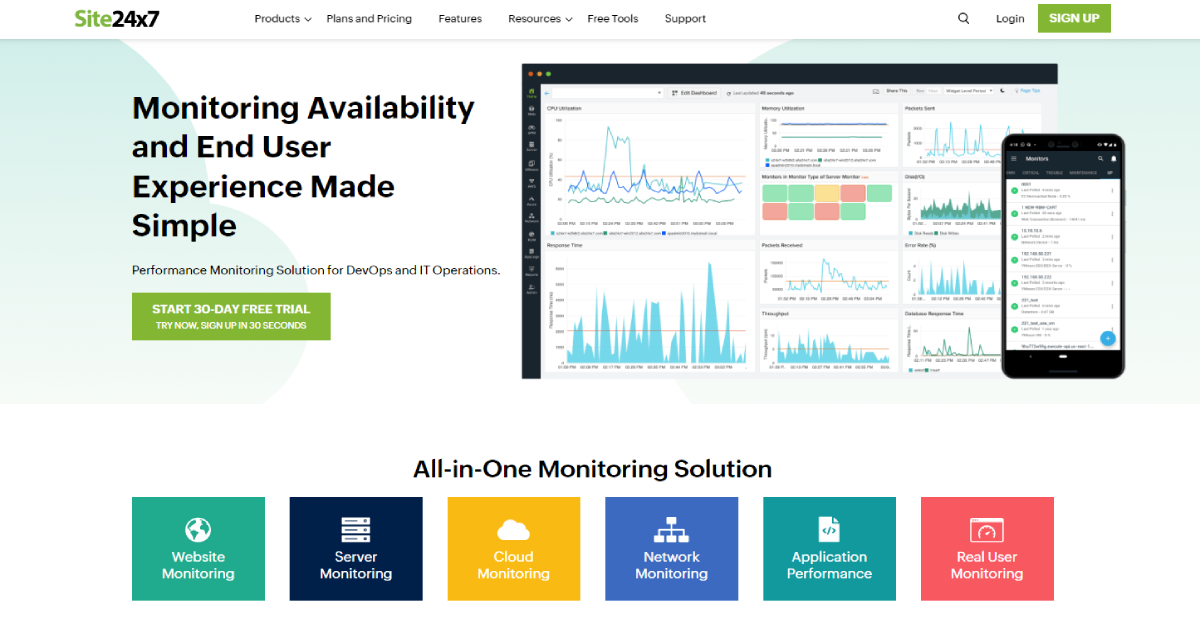Open the hamburger menu on the phone Monitors screen

1013,158
